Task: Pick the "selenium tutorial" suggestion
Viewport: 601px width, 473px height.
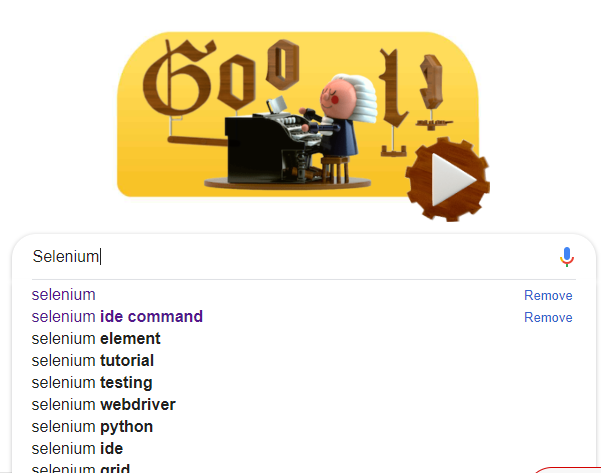Action: tap(93, 361)
